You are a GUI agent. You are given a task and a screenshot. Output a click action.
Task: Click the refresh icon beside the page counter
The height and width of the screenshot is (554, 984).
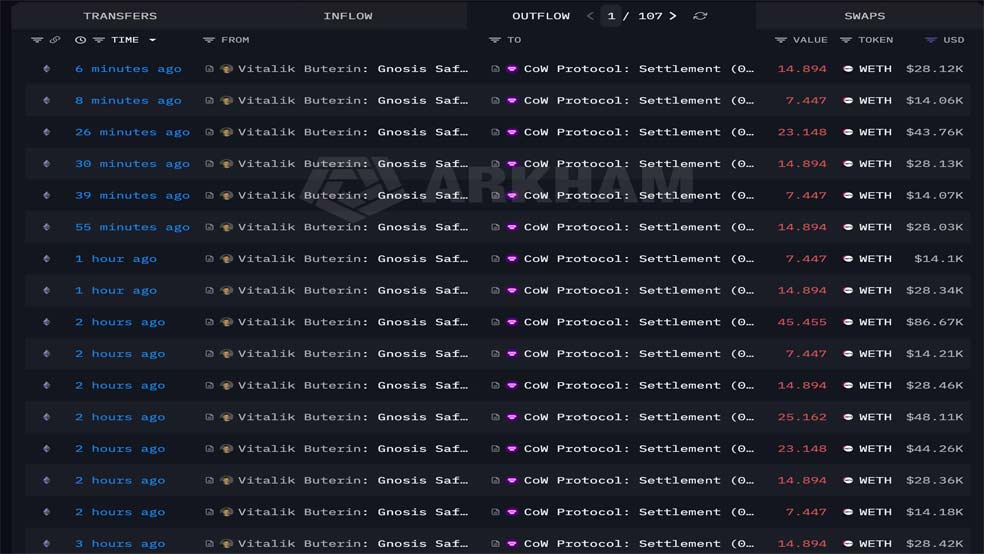tap(700, 16)
